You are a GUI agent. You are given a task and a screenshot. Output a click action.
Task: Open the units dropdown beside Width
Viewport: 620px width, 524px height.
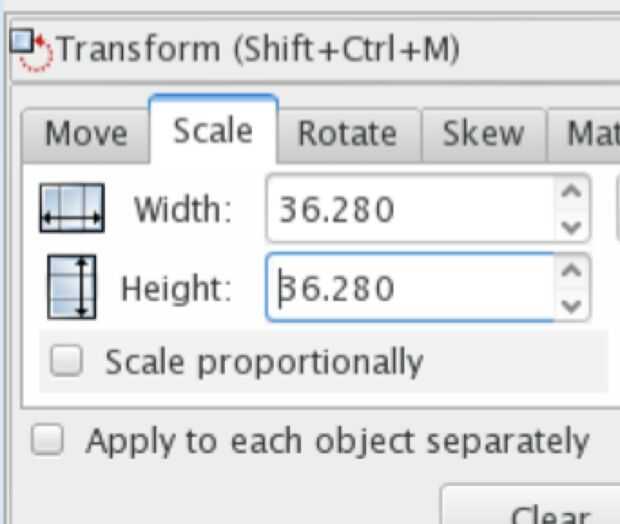point(616,209)
